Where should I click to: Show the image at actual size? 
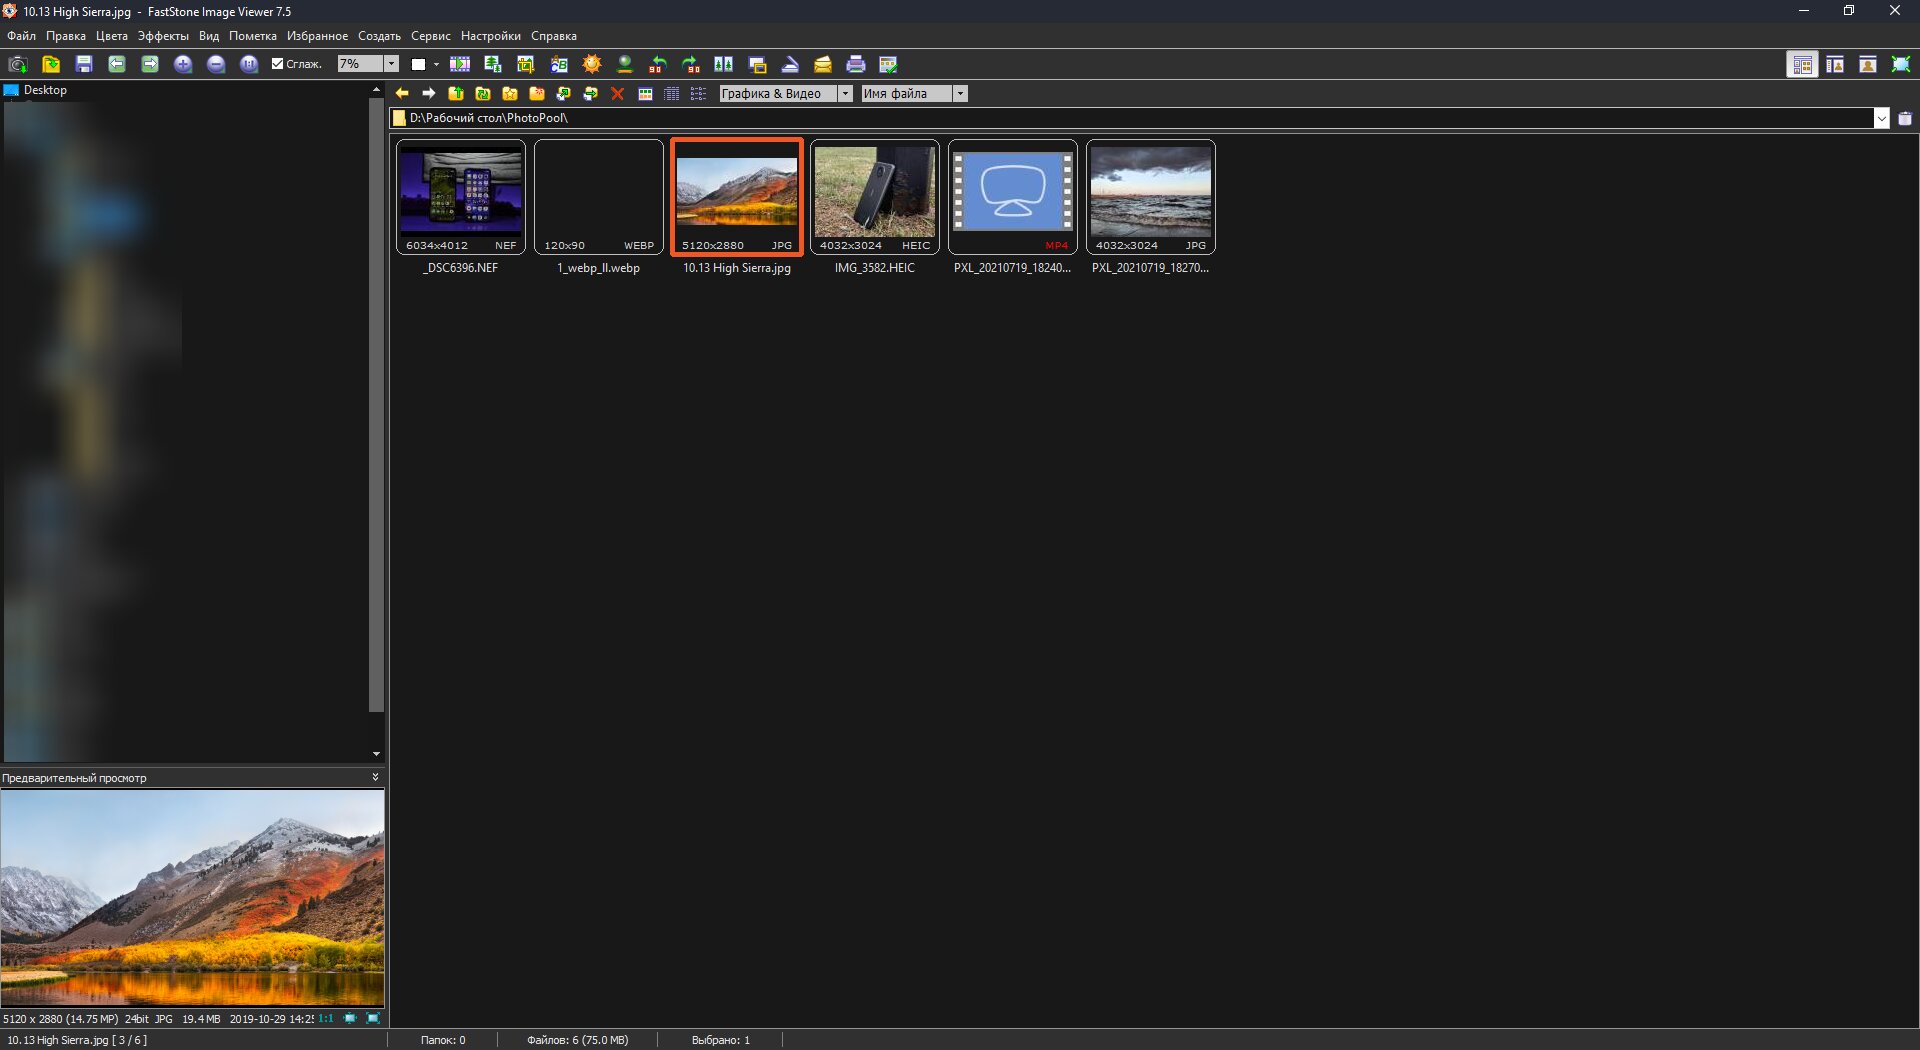[249, 64]
